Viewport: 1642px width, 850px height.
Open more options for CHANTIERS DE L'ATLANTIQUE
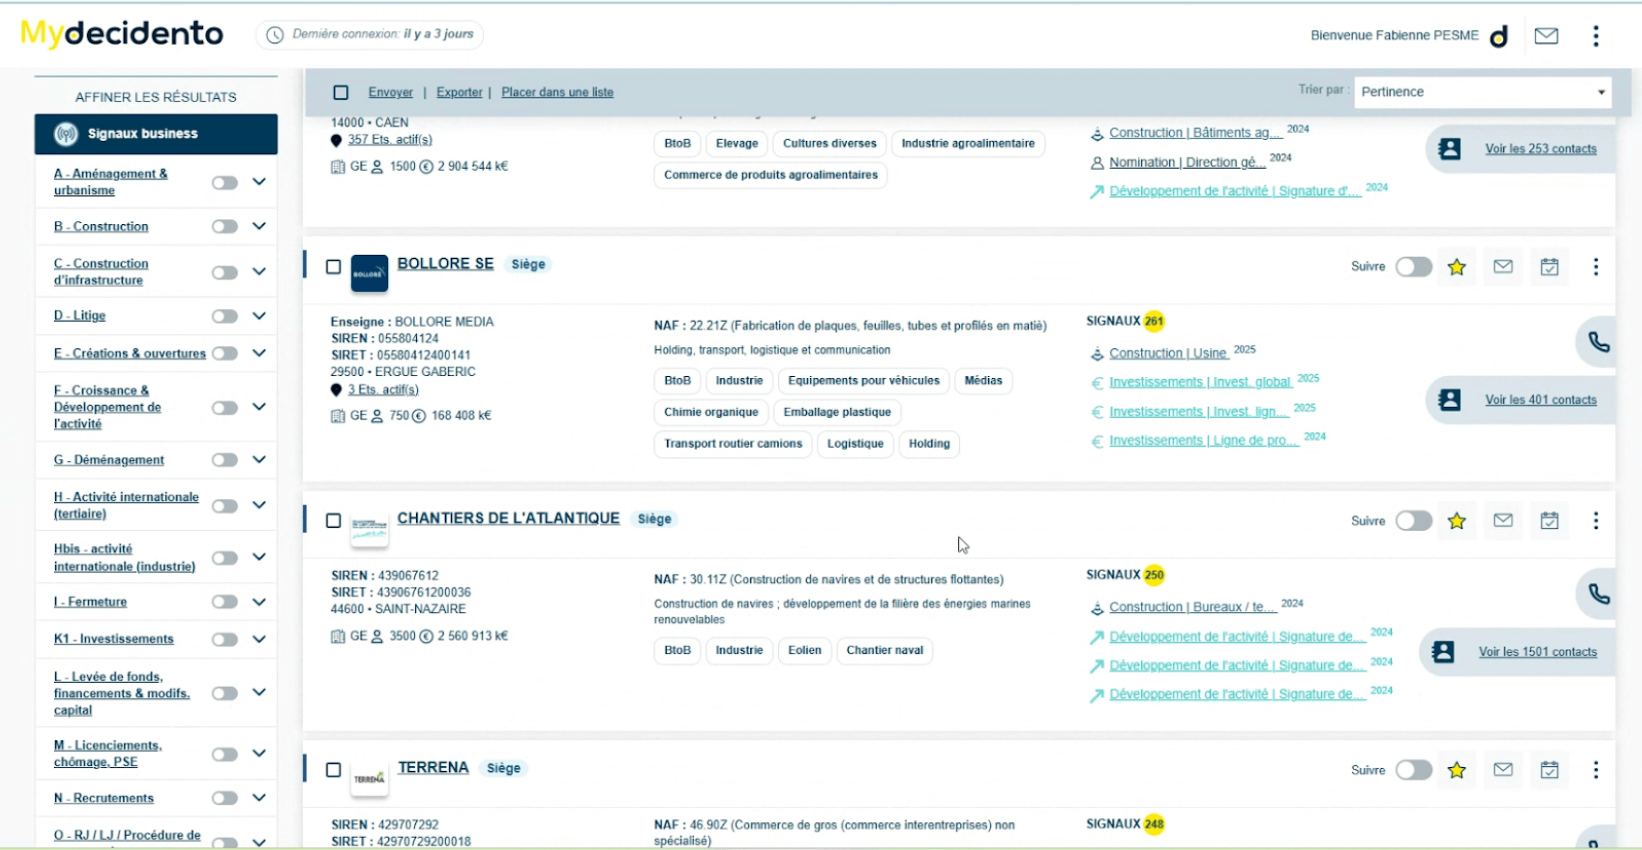coord(1596,520)
